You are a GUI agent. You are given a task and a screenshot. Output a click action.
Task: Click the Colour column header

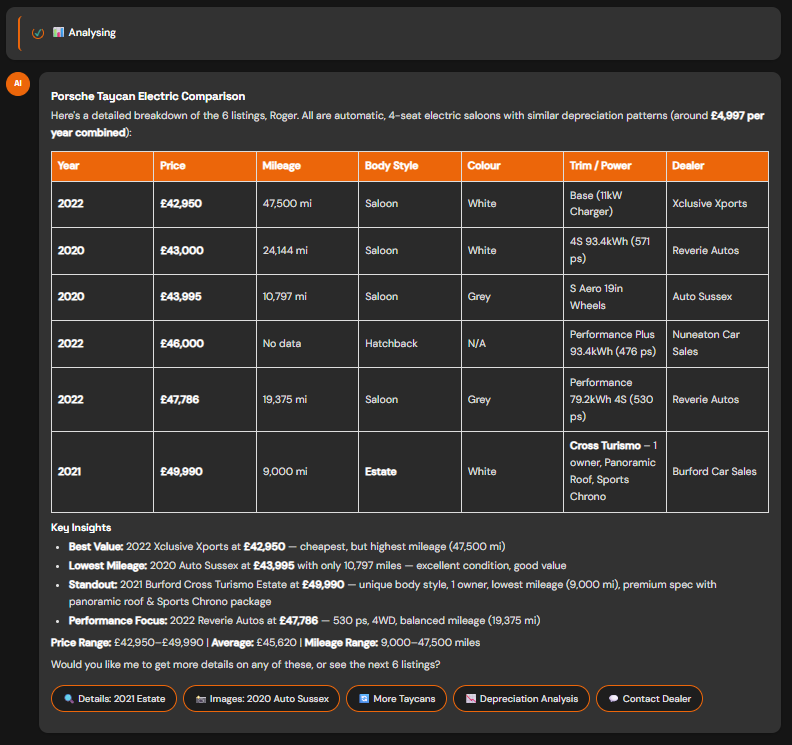[x=513, y=166]
